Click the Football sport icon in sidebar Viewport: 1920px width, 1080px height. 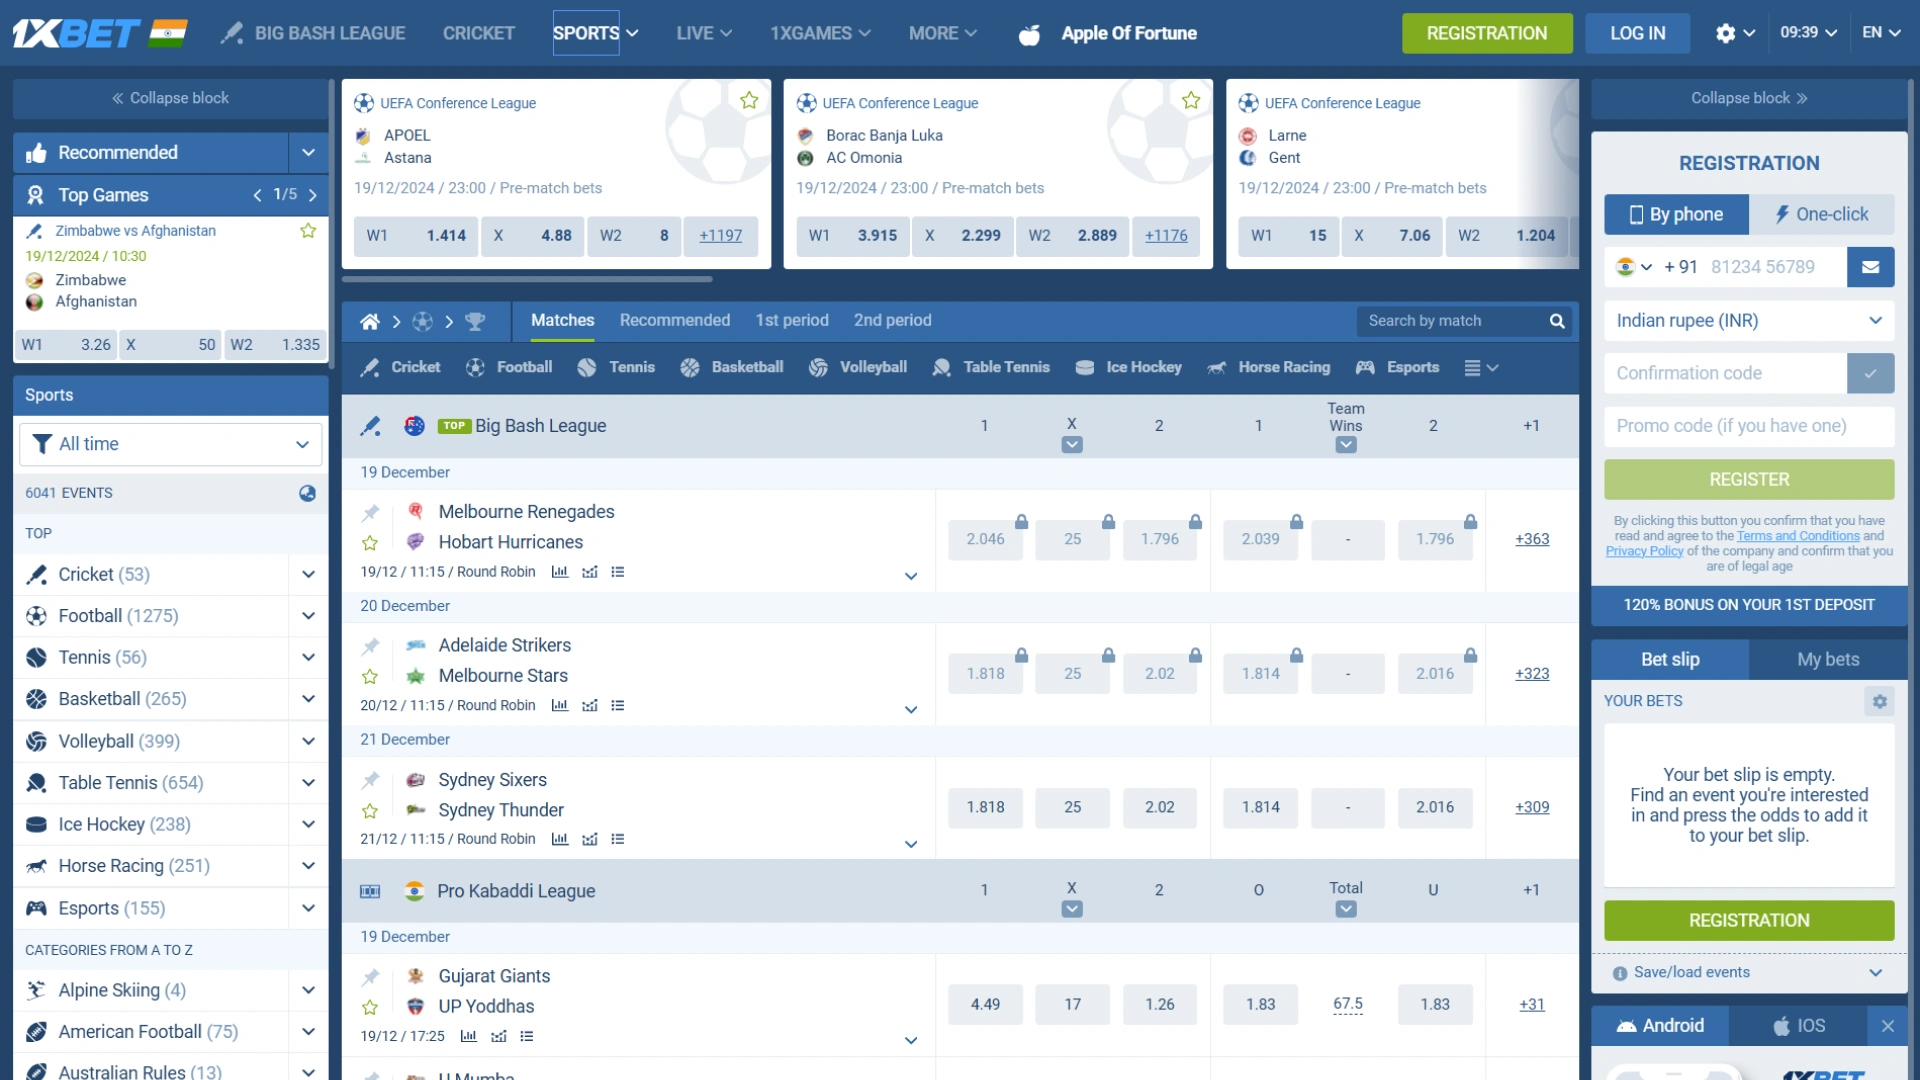tap(38, 615)
